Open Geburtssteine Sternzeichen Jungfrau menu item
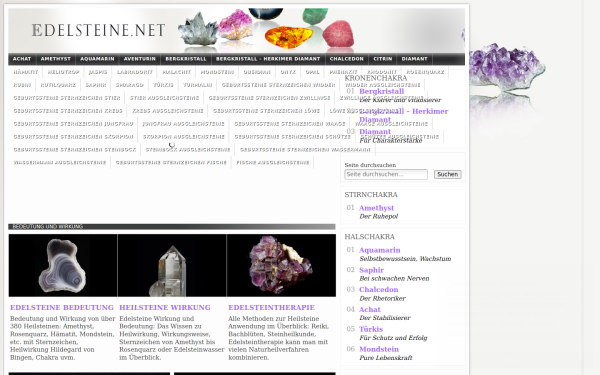 click(x=73, y=124)
